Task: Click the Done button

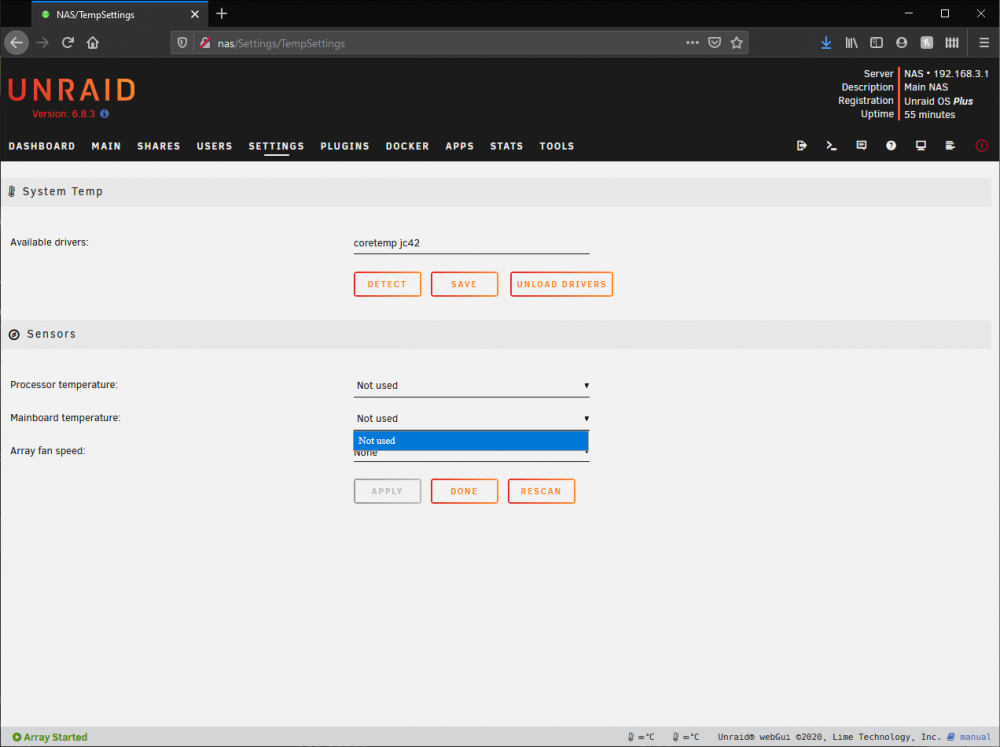Action: (x=464, y=491)
